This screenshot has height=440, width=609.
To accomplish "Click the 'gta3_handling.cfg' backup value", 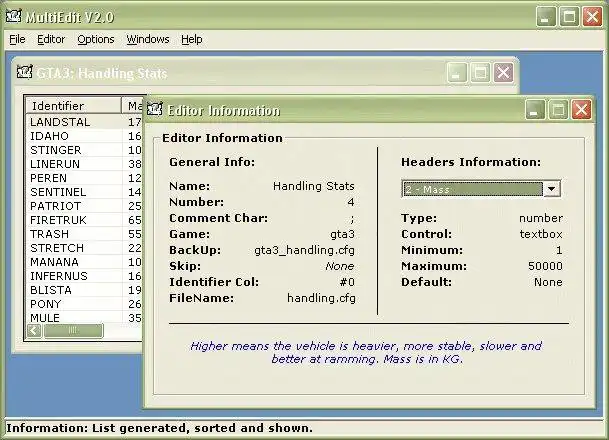I will coord(304,250).
